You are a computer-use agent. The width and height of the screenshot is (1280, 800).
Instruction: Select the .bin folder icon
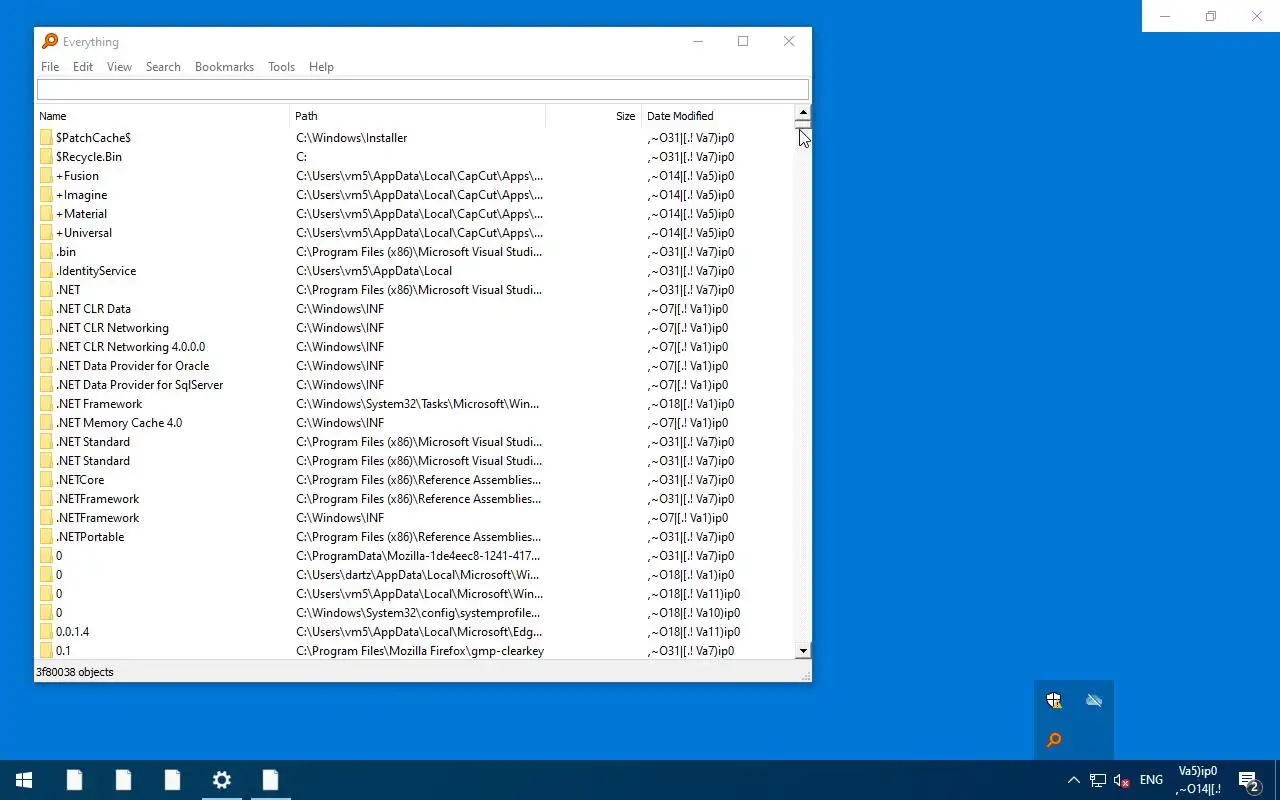[46, 252]
